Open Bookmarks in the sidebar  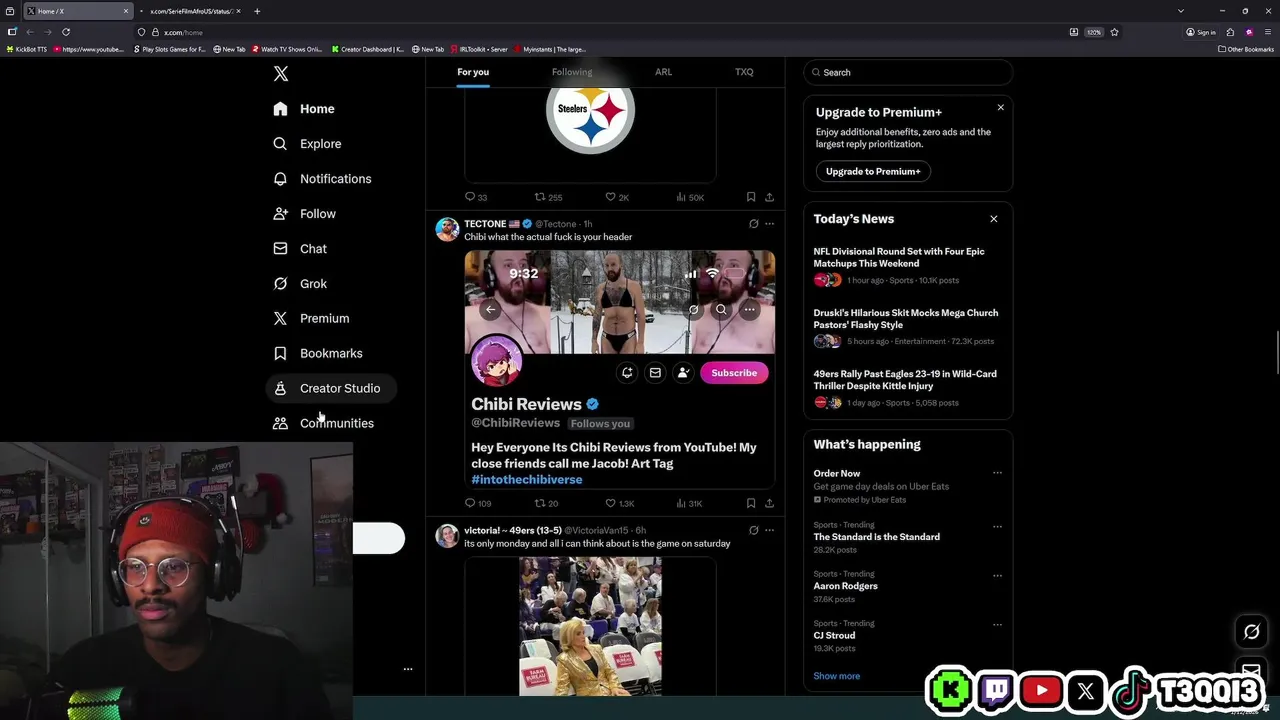(x=318, y=354)
